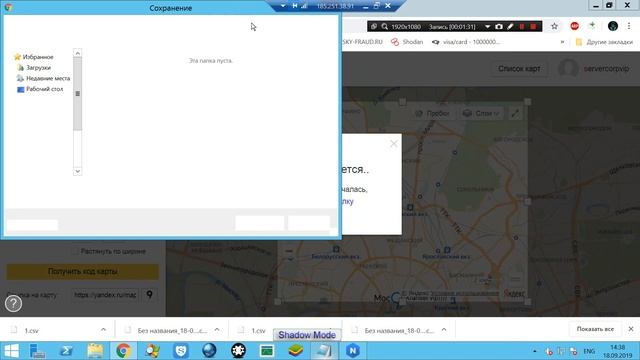This screenshot has height=360, width=640.
Task: Click the green star extension icon
Action: coord(592,26)
